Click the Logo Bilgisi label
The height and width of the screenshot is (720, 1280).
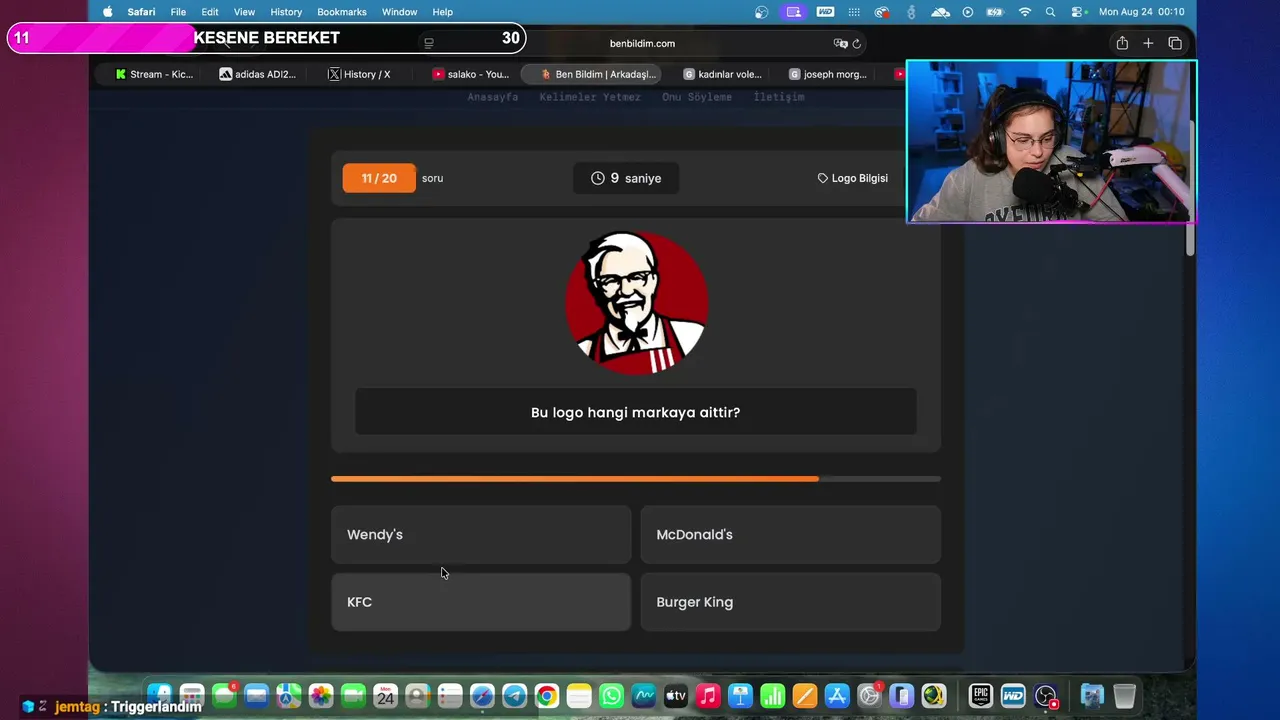[853, 178]
